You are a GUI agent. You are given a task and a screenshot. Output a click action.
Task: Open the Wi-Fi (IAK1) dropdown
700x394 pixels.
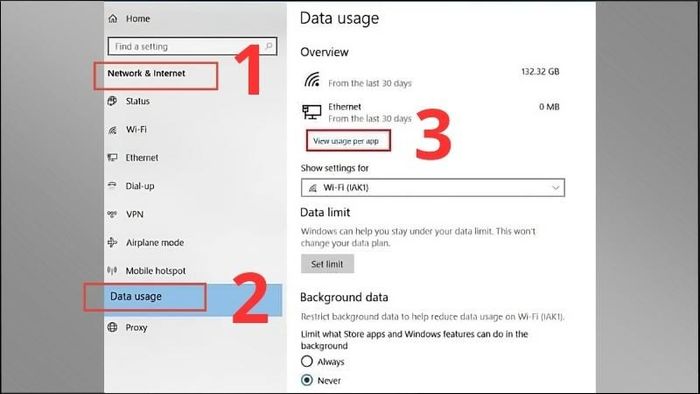click(433, 187)
